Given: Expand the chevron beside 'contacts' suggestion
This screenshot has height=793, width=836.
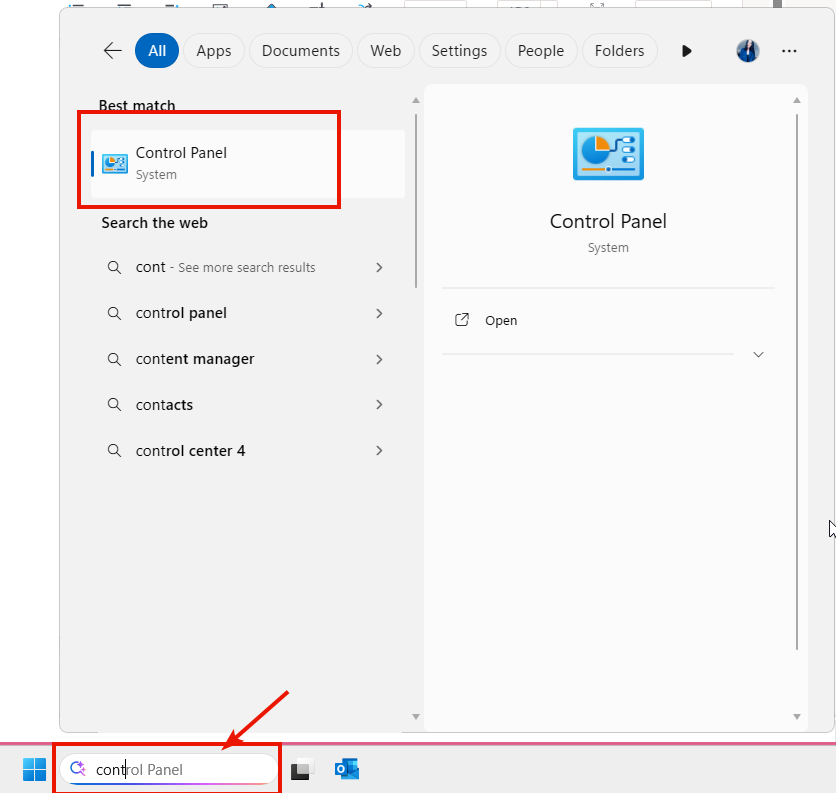Looking at the screenshot, I should pos(379,405).
